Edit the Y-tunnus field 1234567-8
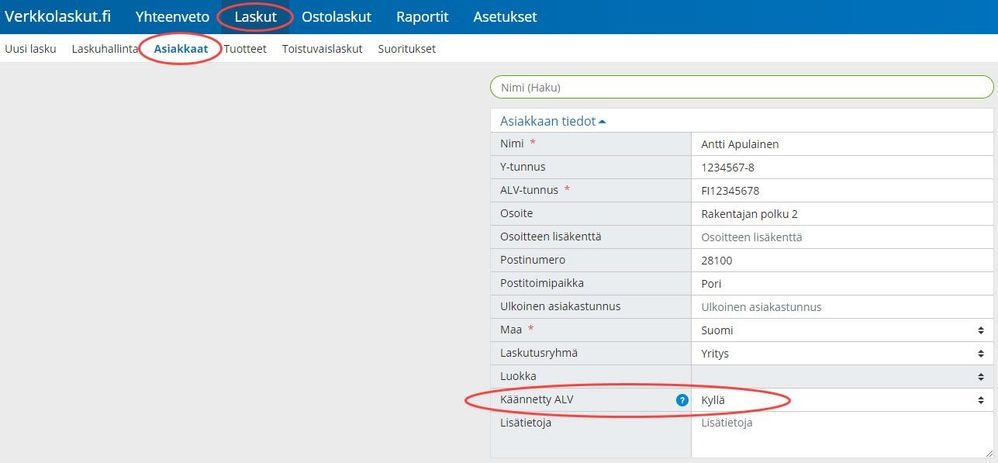The image size is (998, 463). pyautogui.click(x=843, y=167)
